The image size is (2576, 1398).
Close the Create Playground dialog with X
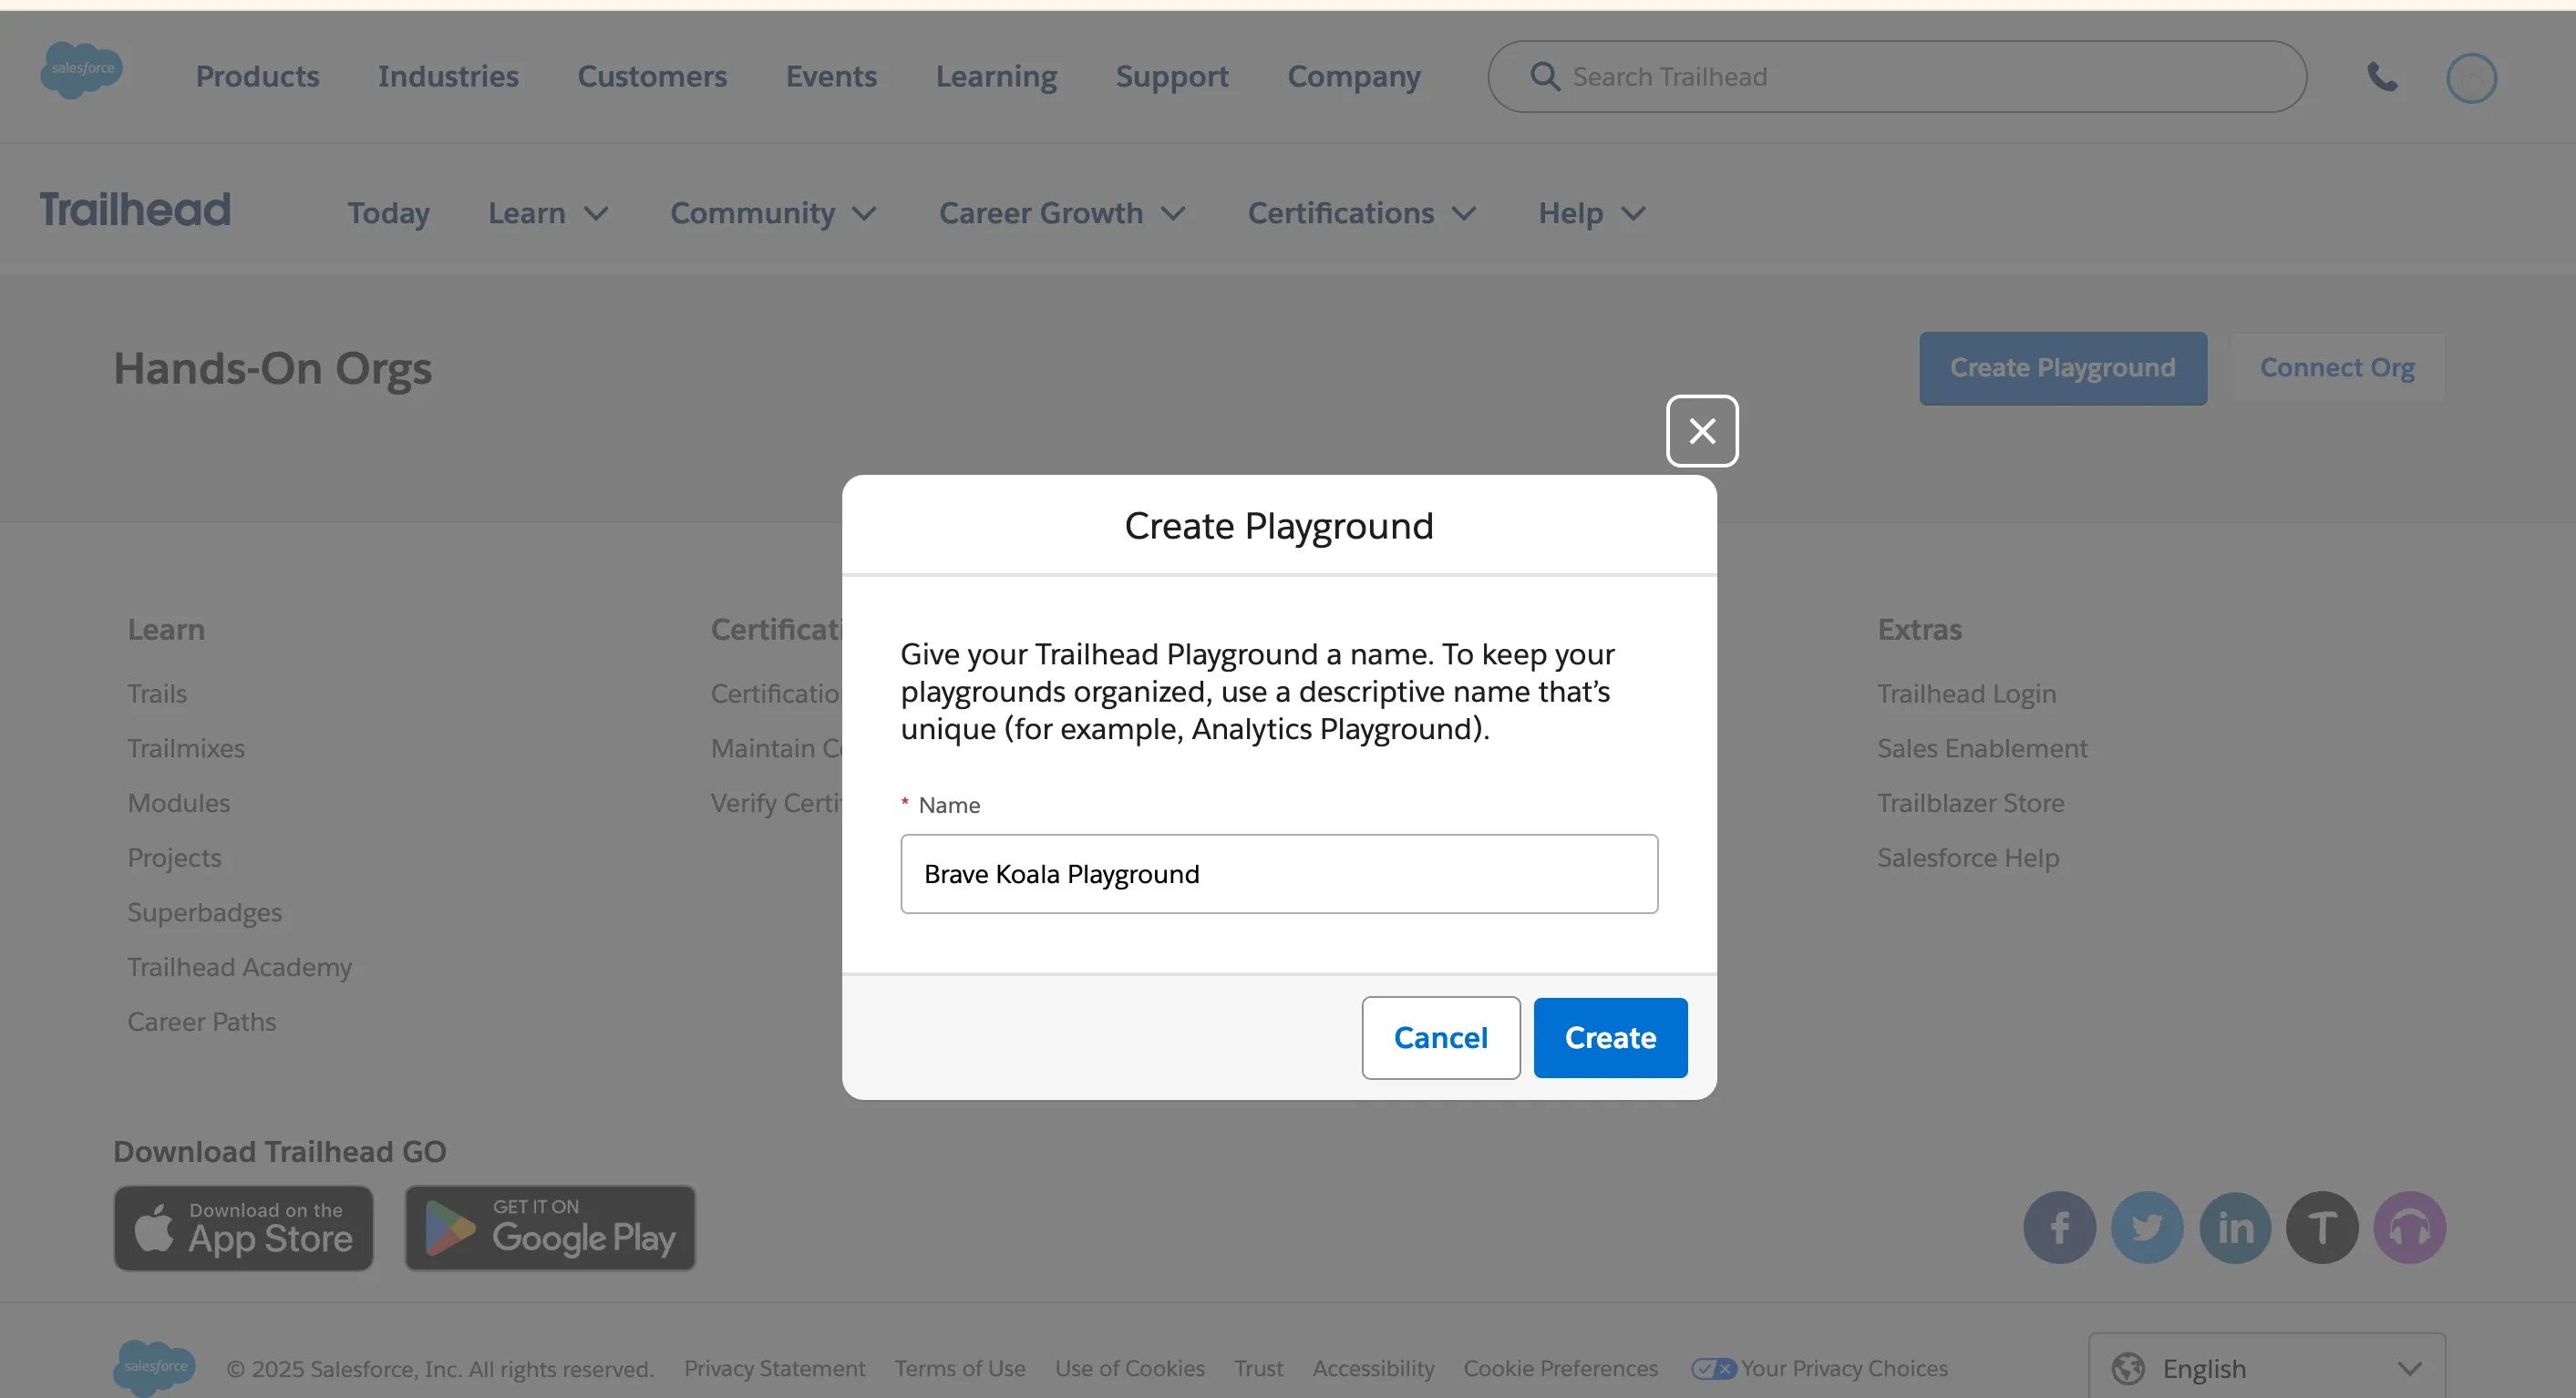tap(1702, 431)
